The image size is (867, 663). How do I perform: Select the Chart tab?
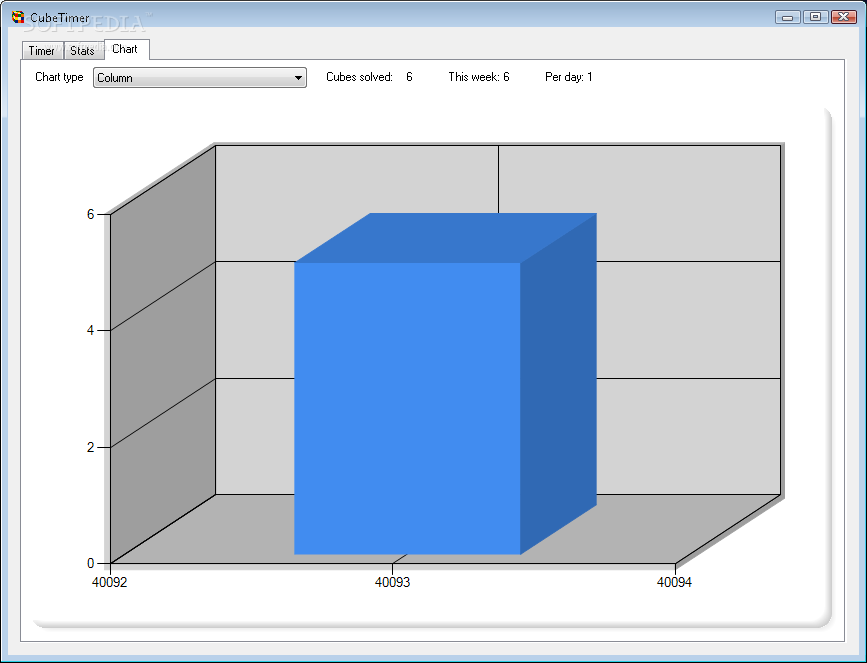coord(126,49)
